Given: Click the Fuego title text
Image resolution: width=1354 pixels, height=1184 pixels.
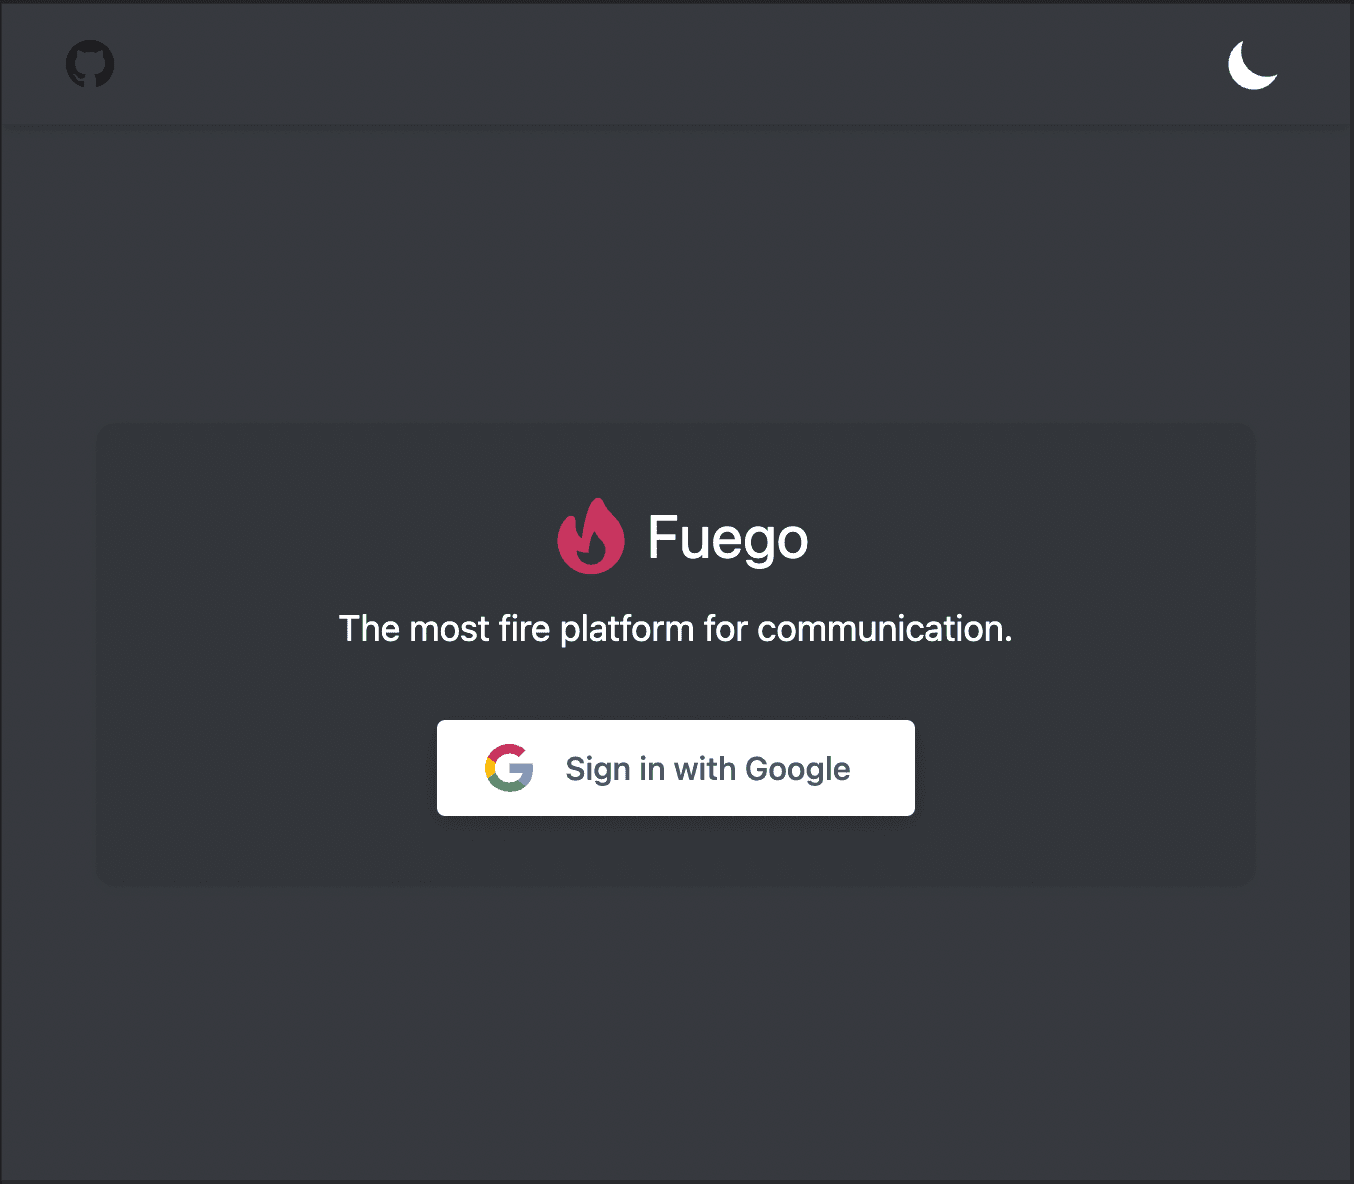Looking at the screenshot, I should point(727,538).
